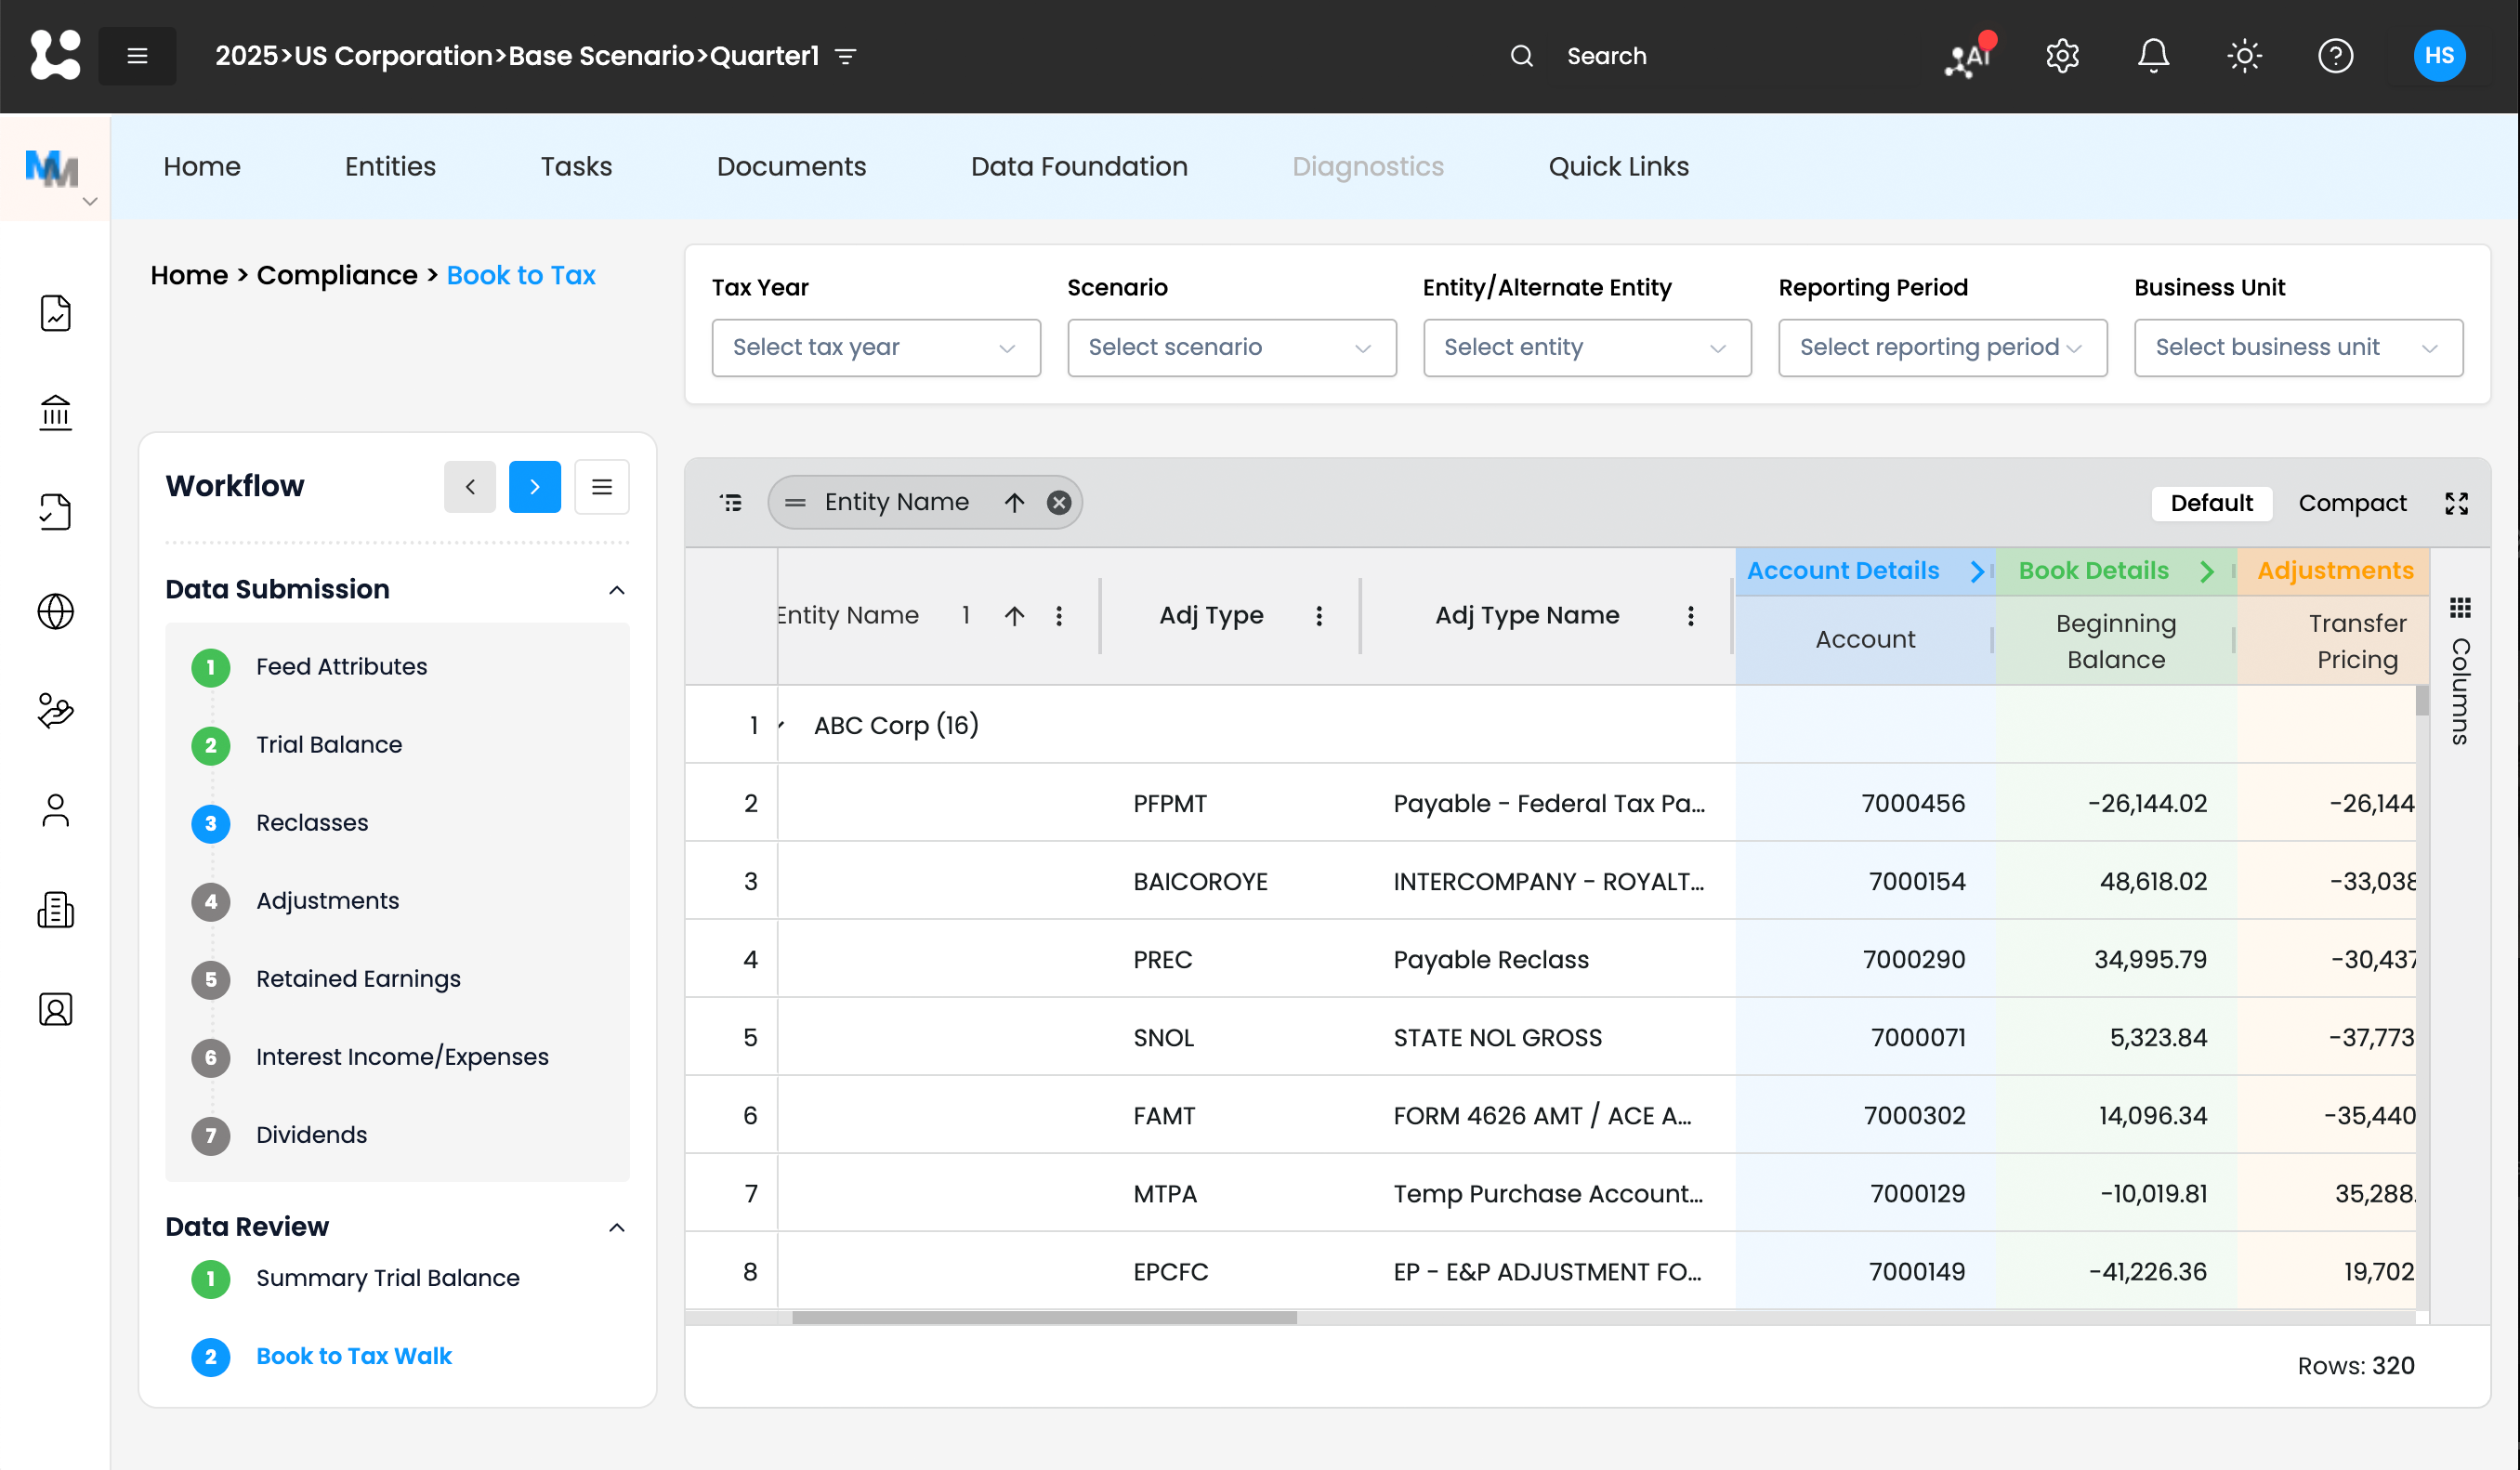The image size is (2520, 1470).
Task: Open the Tax Year dropdown
Action: pos(875,347)
